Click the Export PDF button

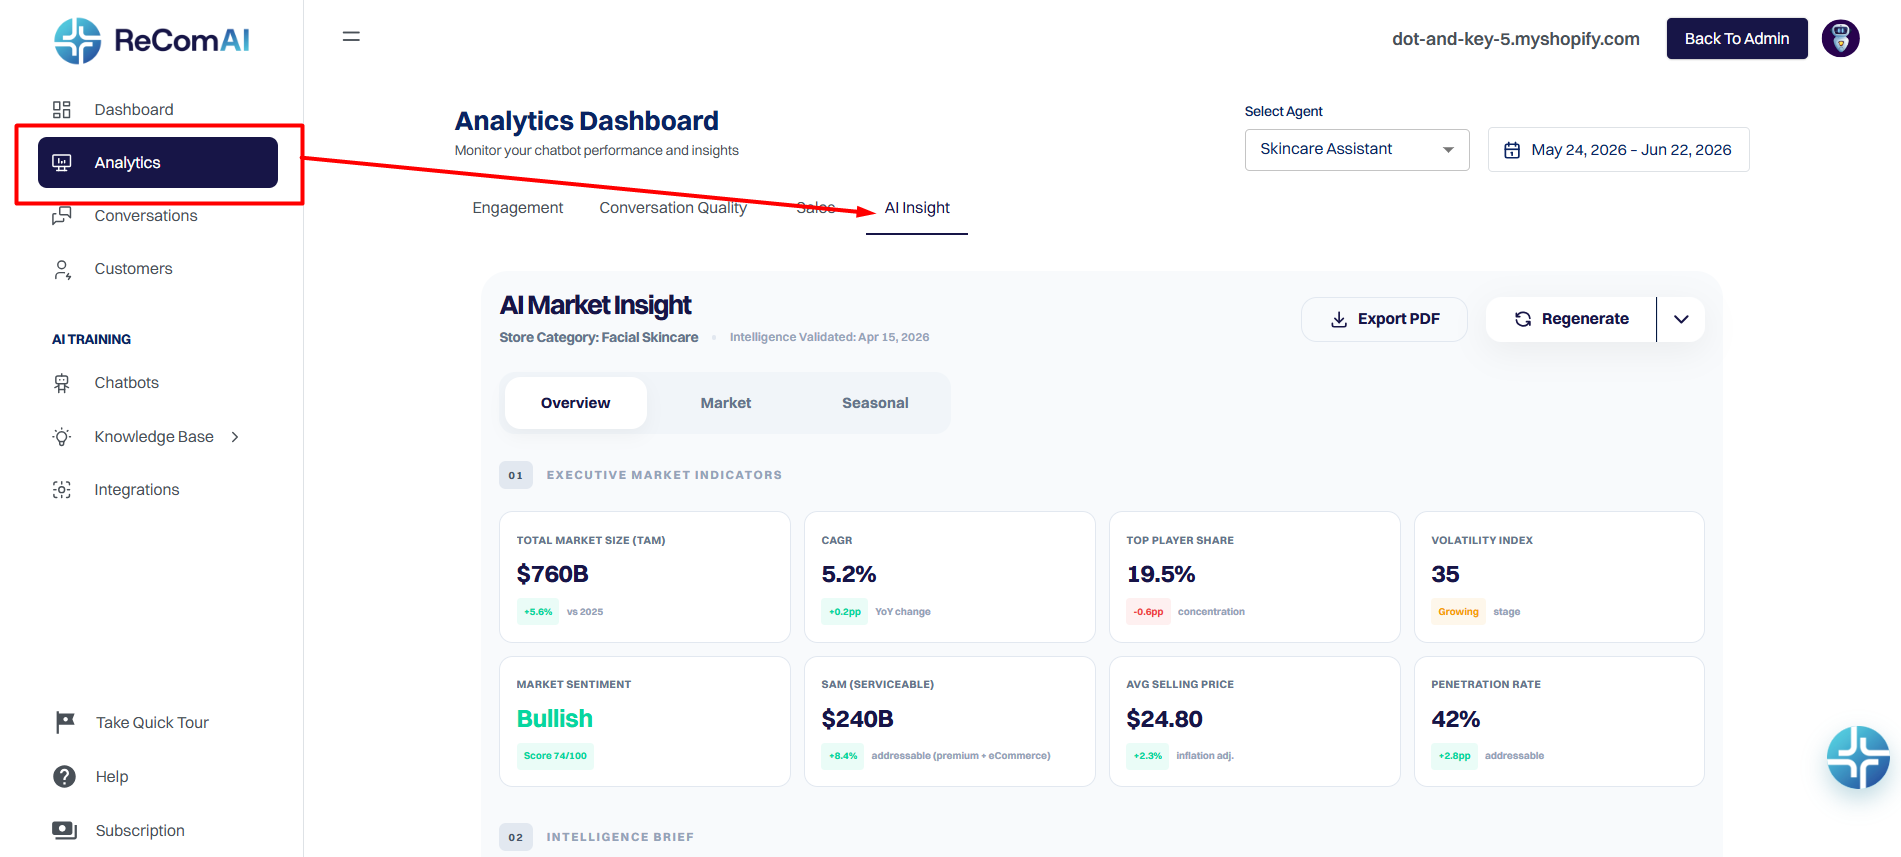pos(1384,319)
